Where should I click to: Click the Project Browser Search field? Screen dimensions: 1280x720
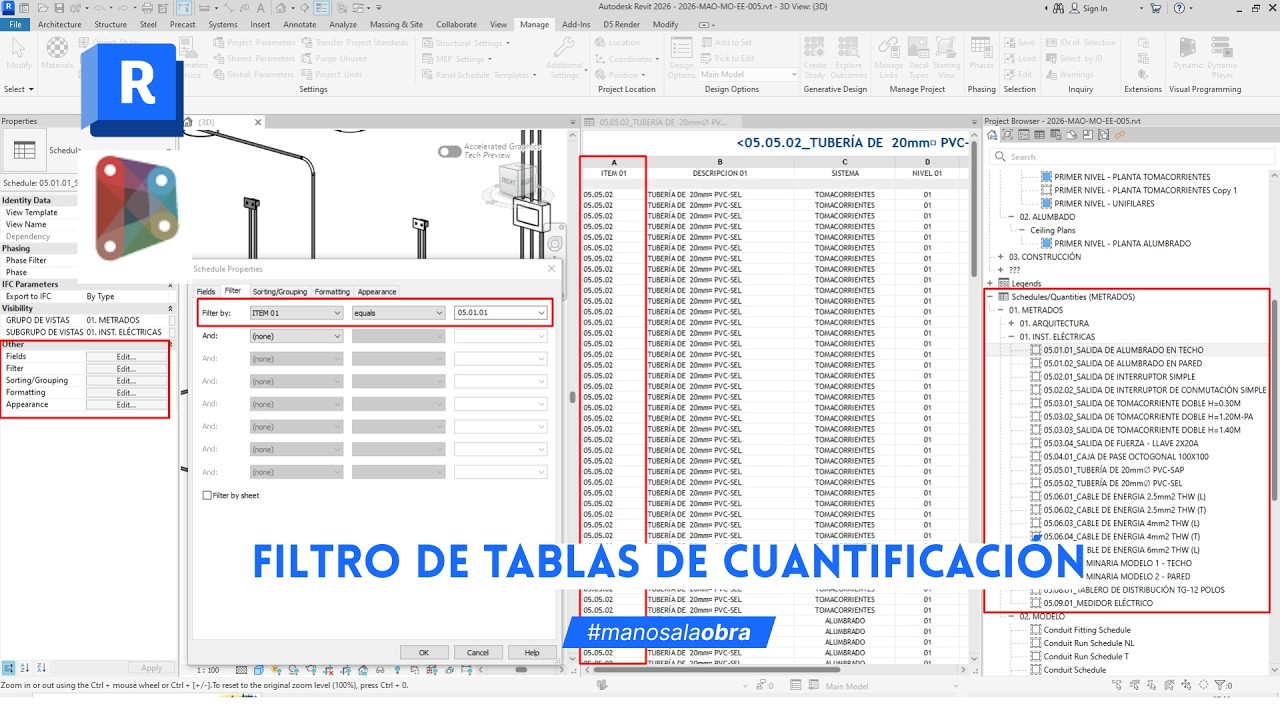[1132, 156]
